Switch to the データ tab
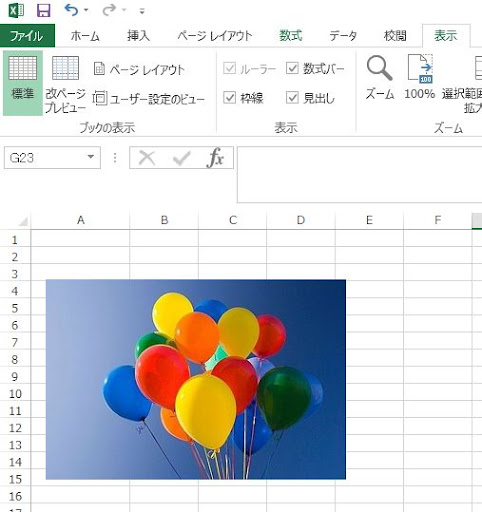 coord(343,36)
